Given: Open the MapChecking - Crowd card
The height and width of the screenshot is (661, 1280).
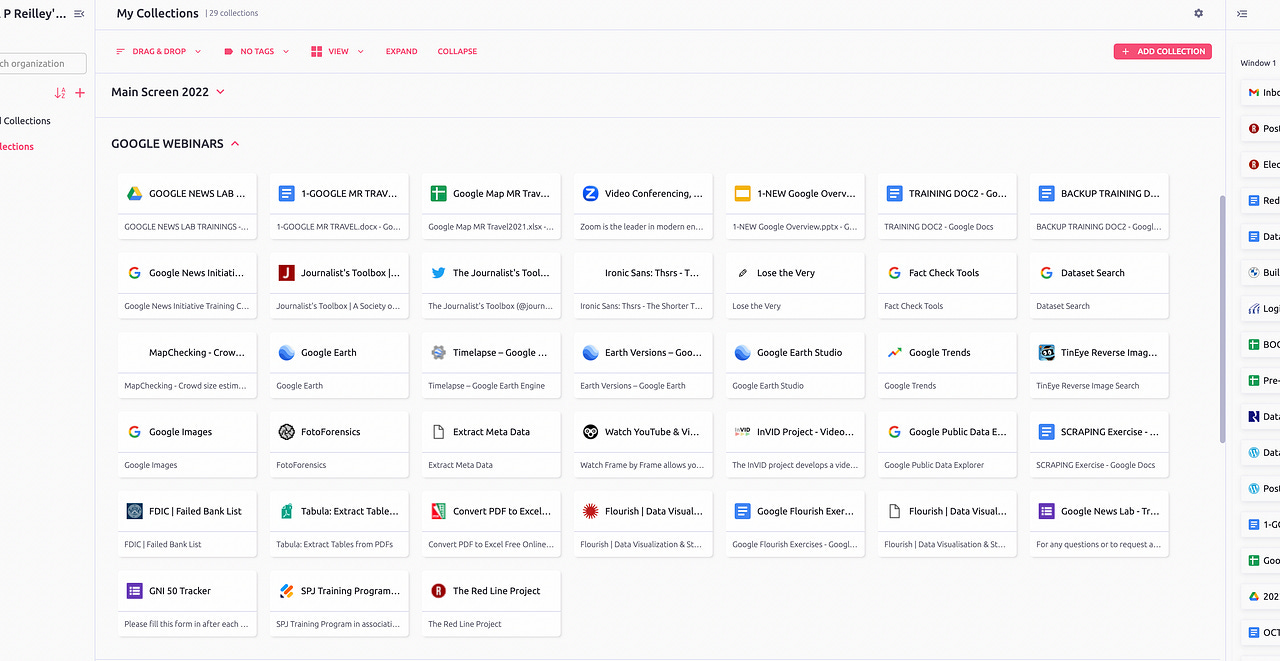Looking at the screenshot, I should coord(187,365).
